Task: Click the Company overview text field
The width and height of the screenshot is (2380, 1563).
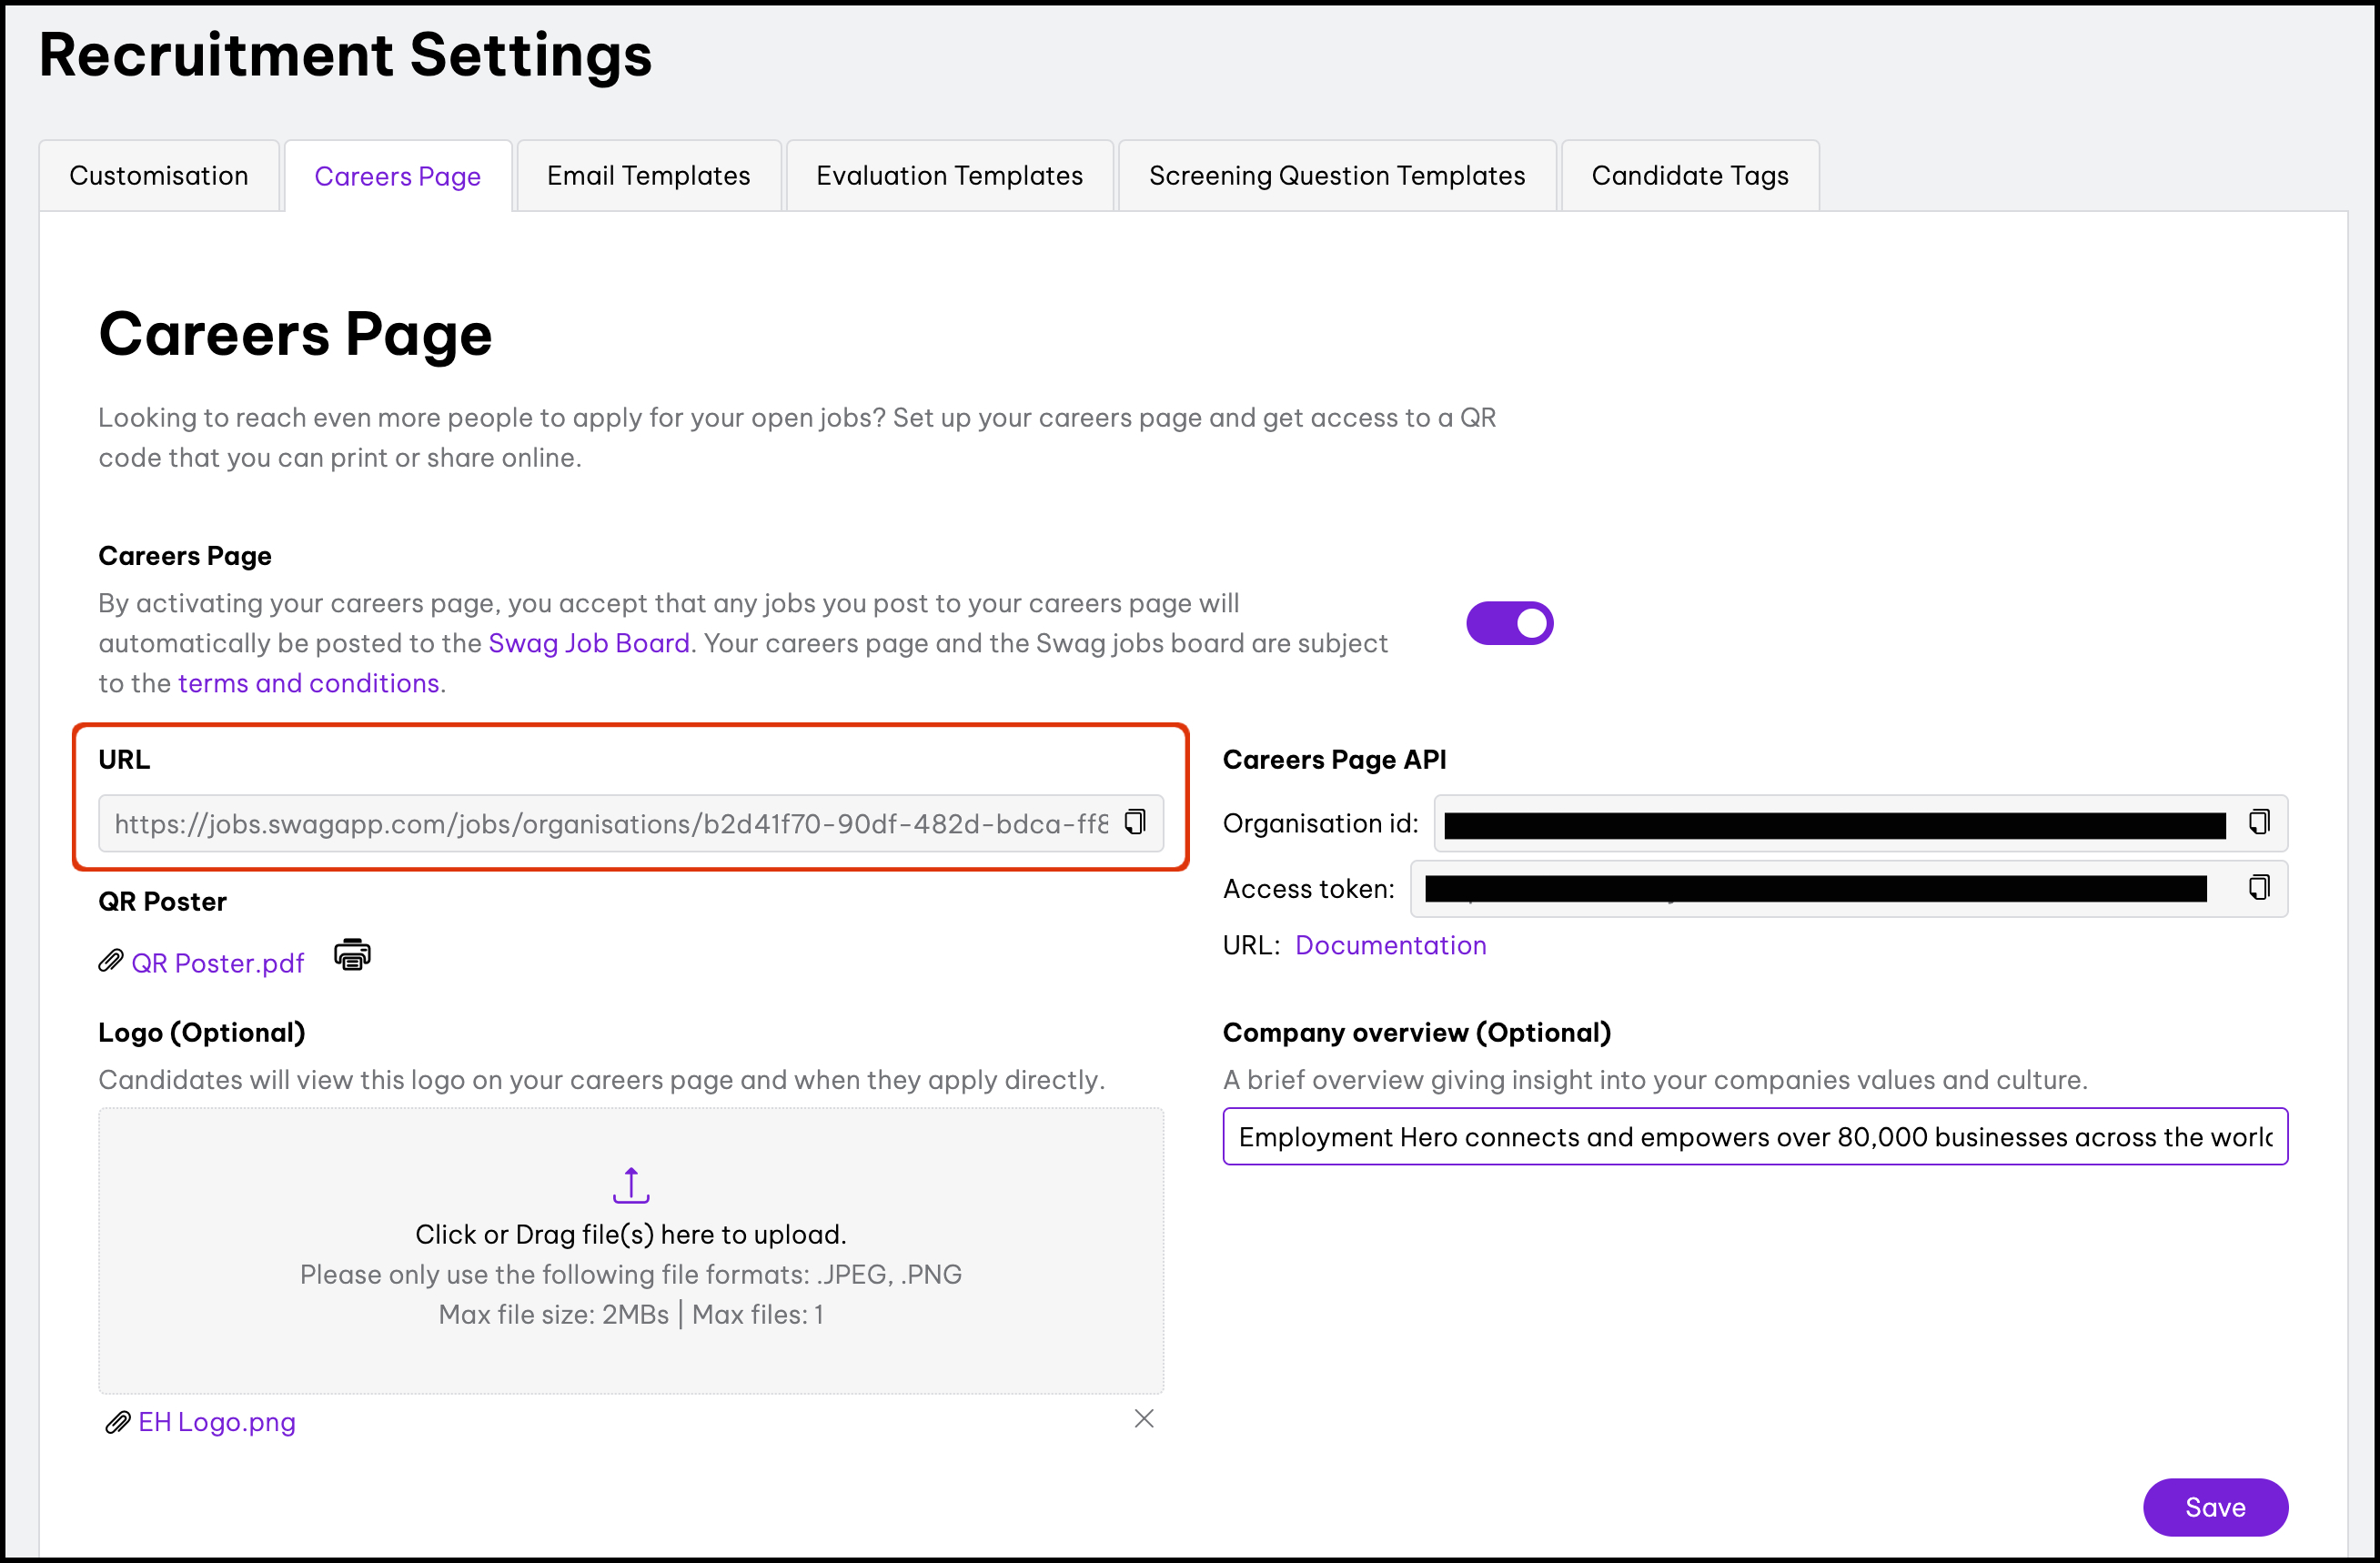Action: (x=1754, y=1137)
